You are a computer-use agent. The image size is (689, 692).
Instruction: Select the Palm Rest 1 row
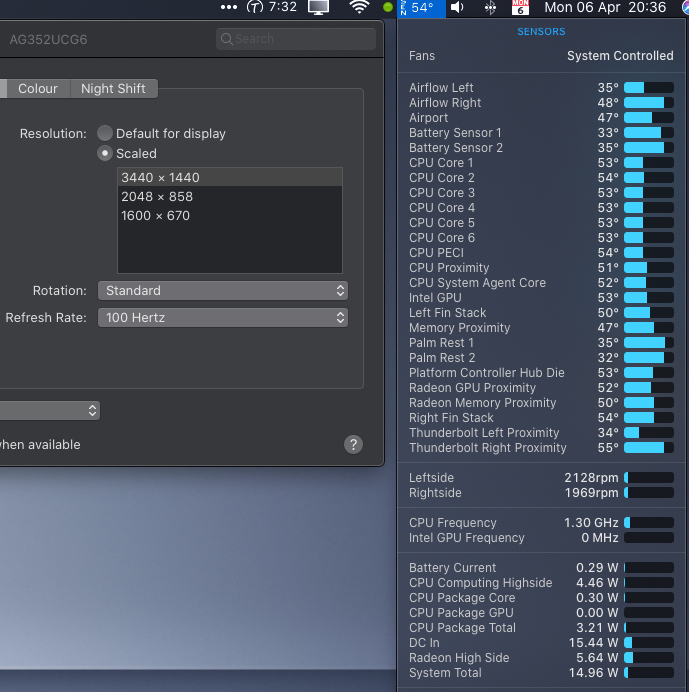coord(541,343)
